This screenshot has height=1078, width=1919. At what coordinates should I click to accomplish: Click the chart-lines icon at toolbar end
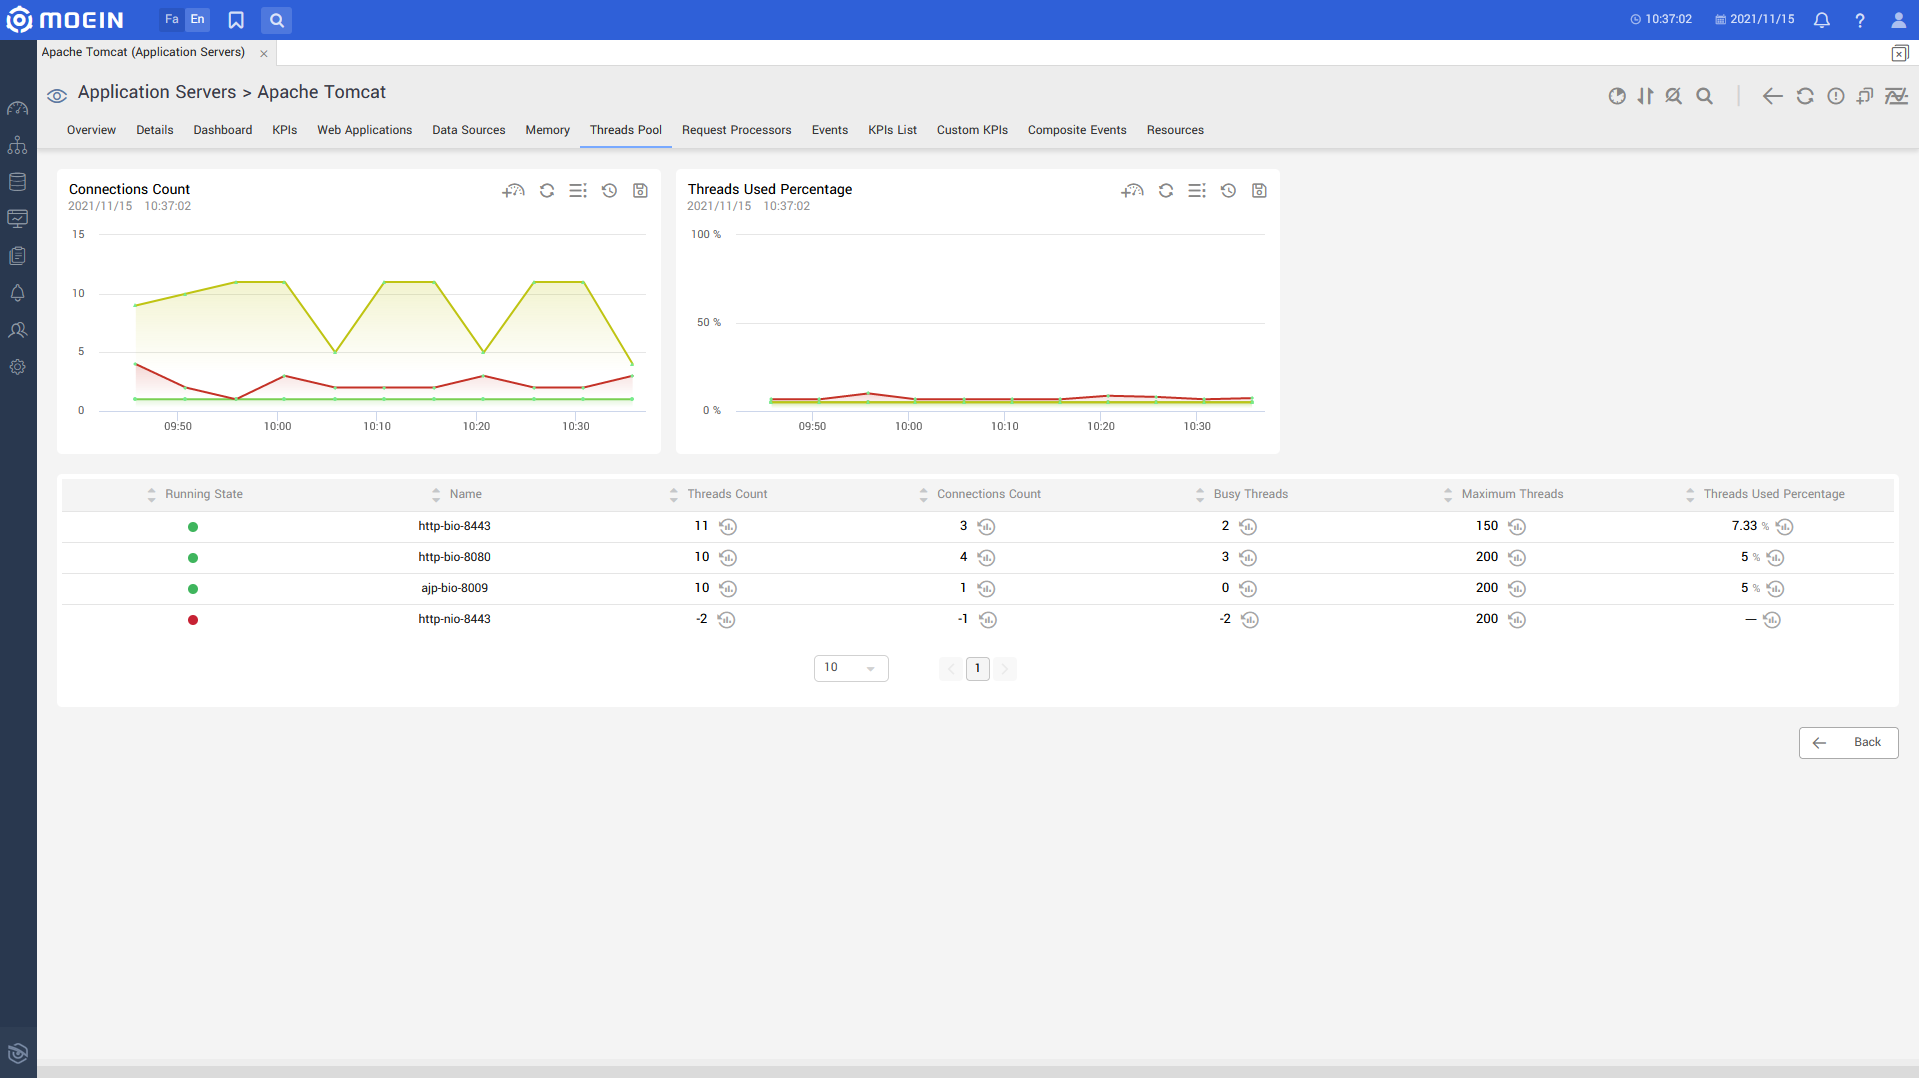[x=1896, y=96]
